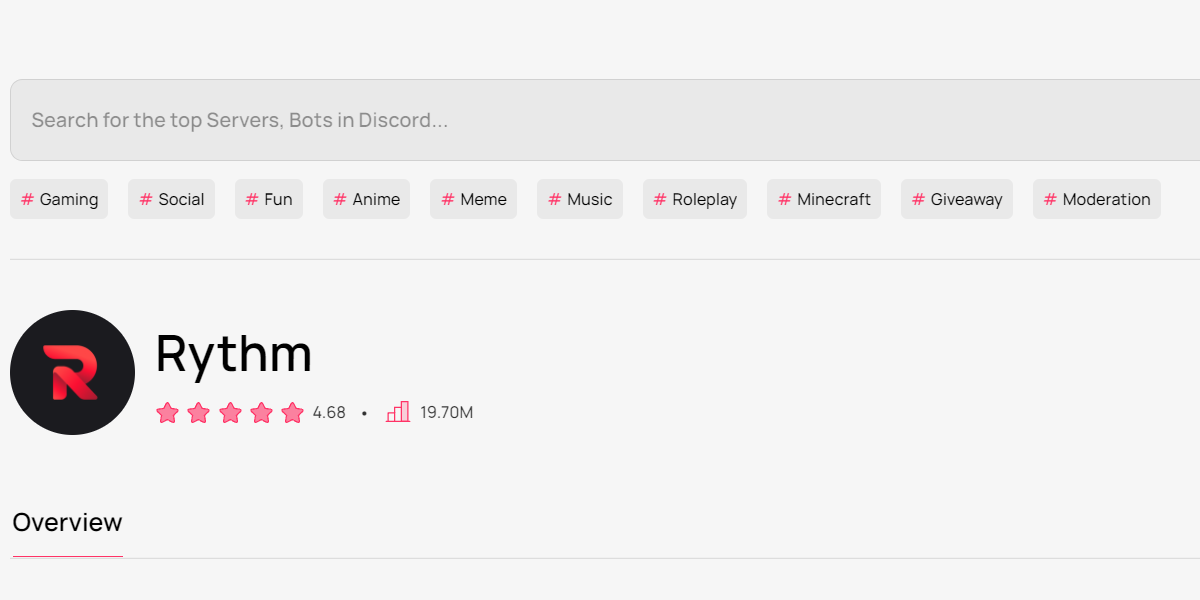Click the 19.70M server count text

click(x=445, y=412)
